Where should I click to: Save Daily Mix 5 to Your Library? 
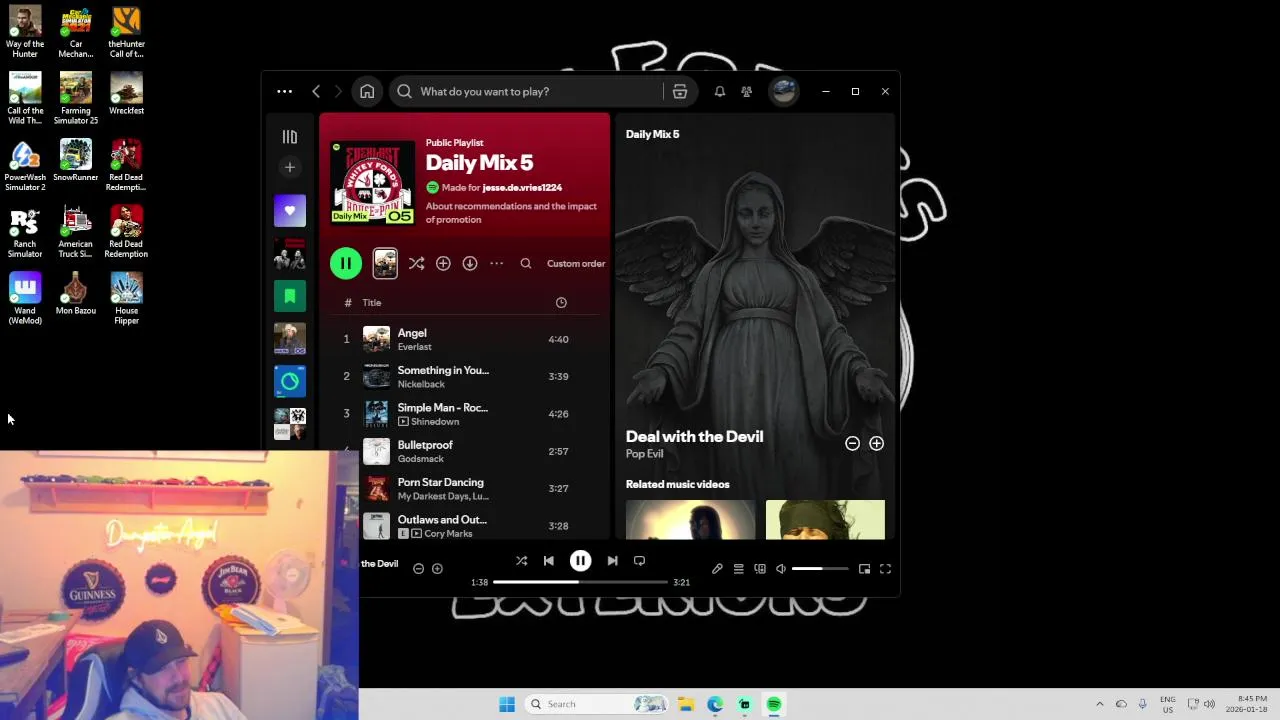[x=443, y=263]
